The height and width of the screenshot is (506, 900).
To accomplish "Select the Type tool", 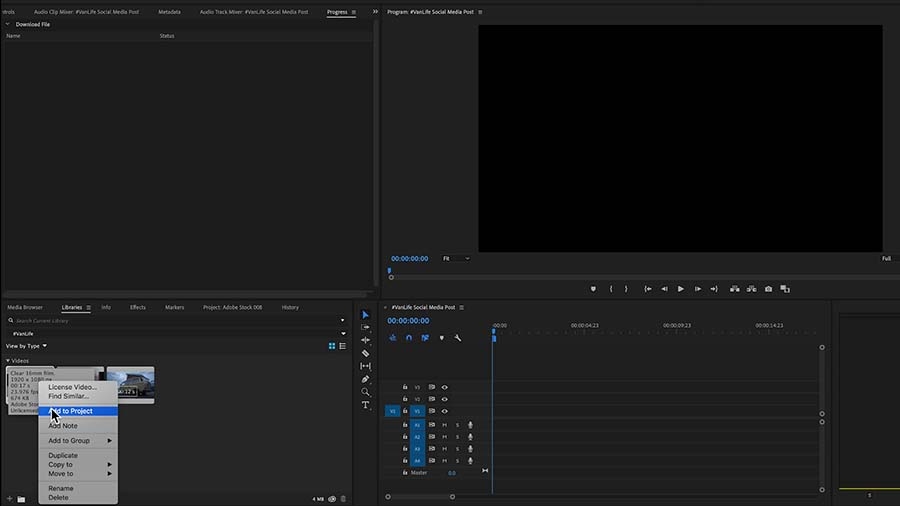I will point(365,405).
